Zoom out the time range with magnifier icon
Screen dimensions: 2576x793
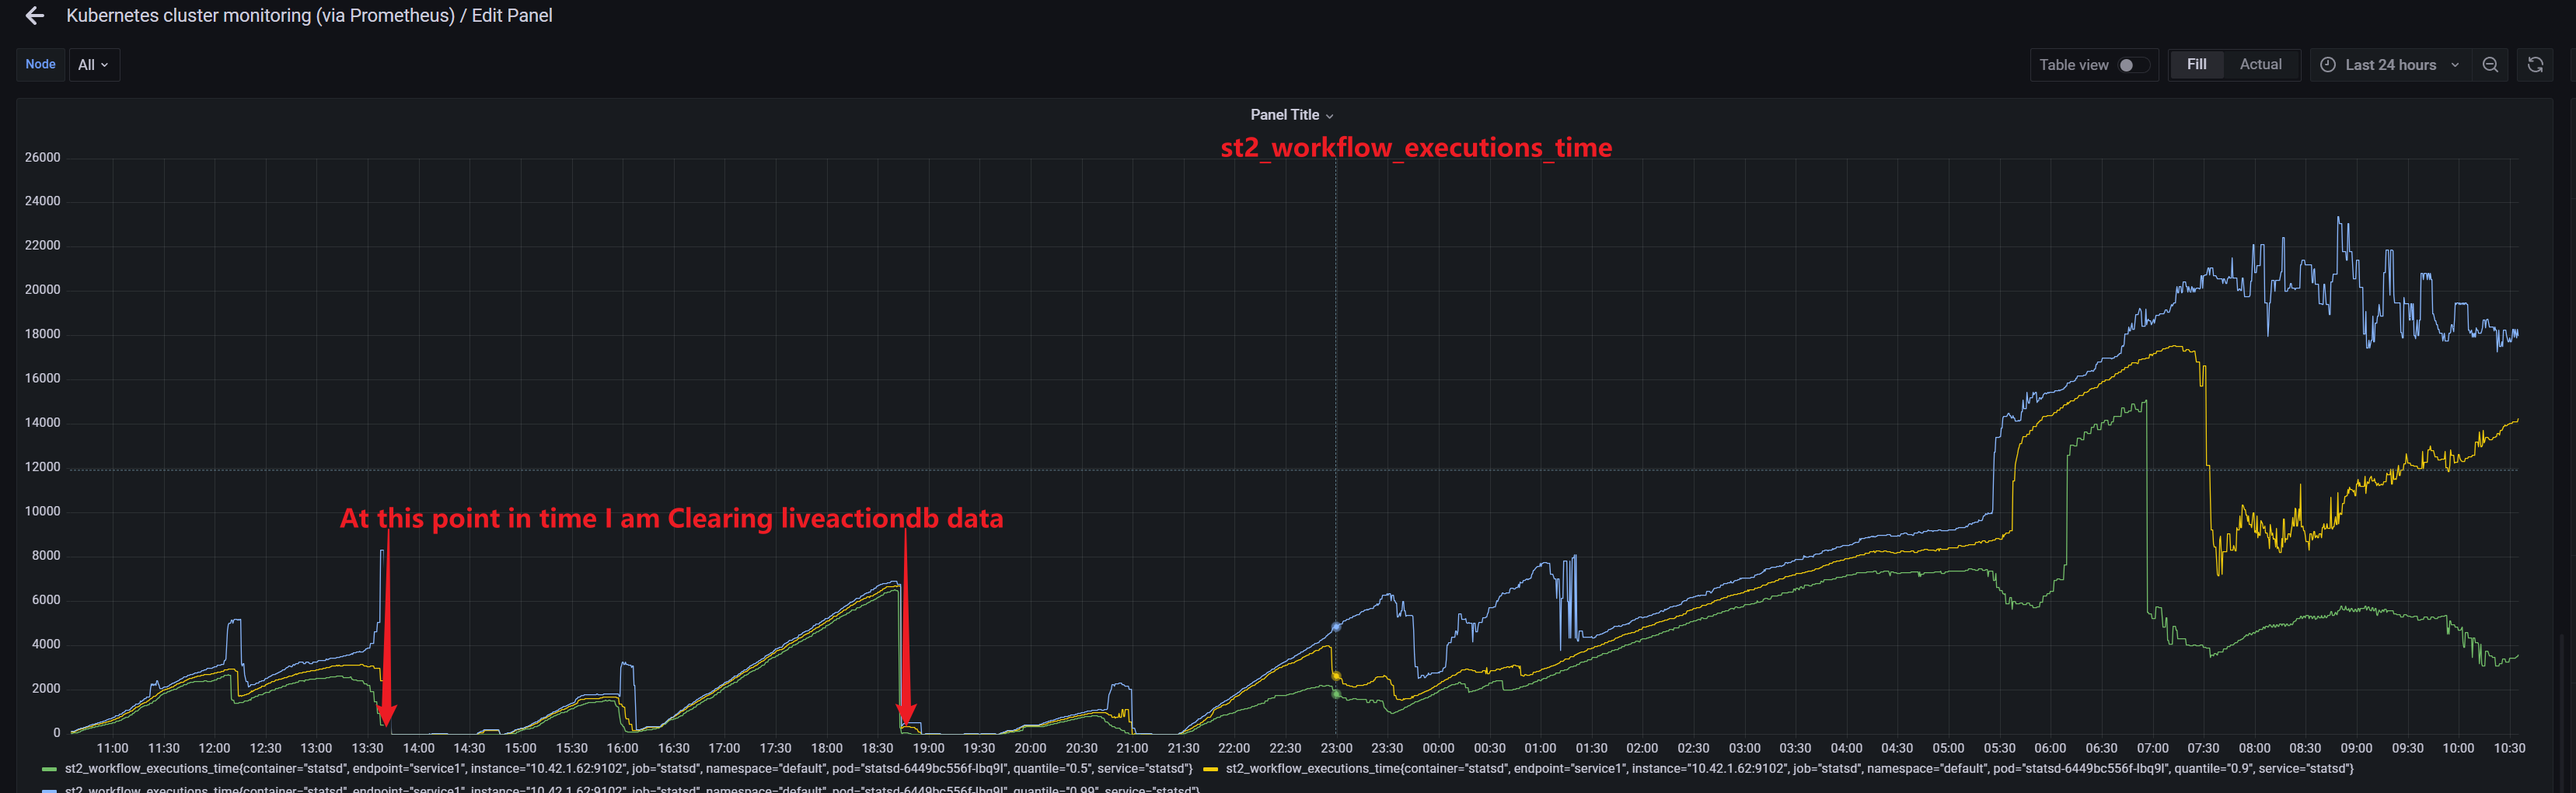2490,64
